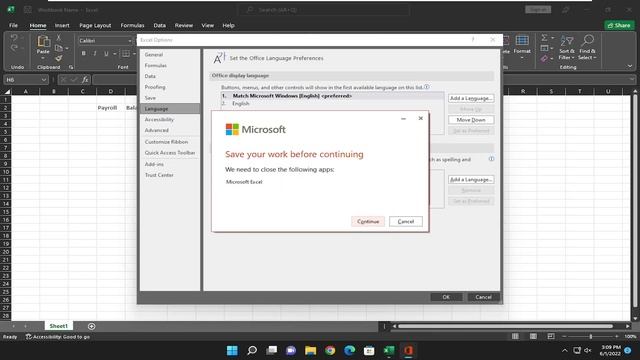Switch to the Review ribbon tab
Image resolution: width=640 pixels, height=360 pixels.
coord(184,25)
